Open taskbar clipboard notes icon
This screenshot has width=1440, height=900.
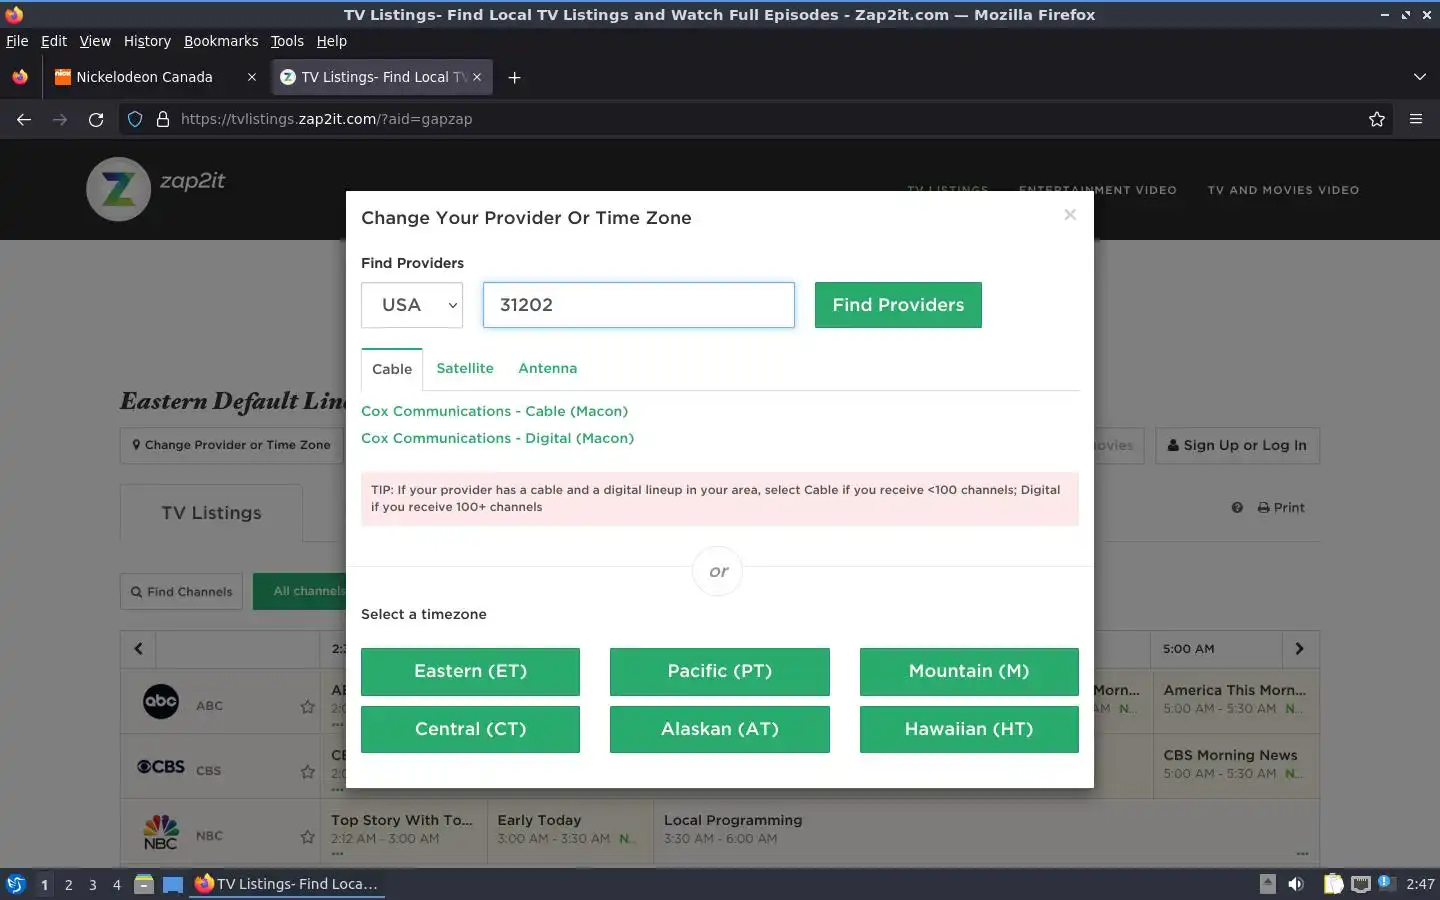click(x=1333, y=884)
